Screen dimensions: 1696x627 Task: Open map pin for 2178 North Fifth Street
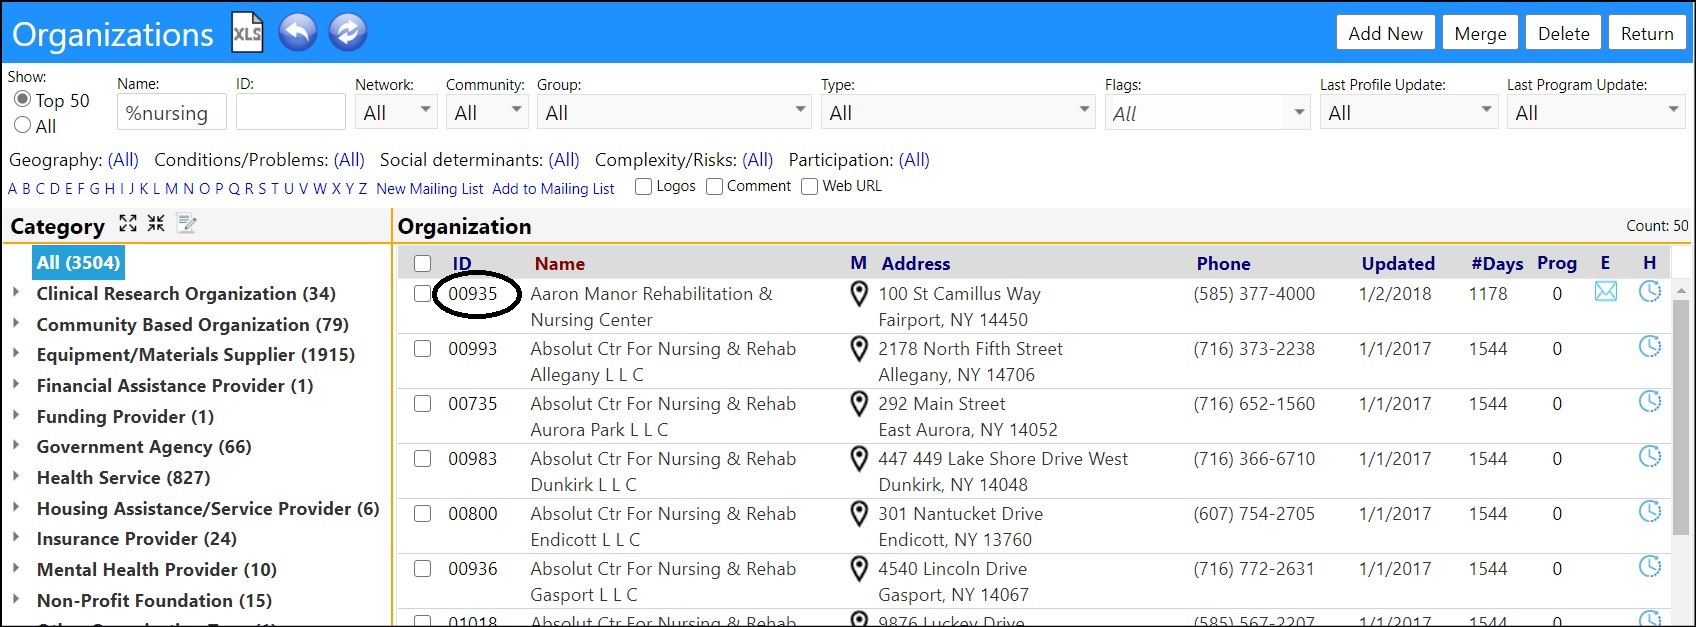pyautogui.click(x=858, y=349)
